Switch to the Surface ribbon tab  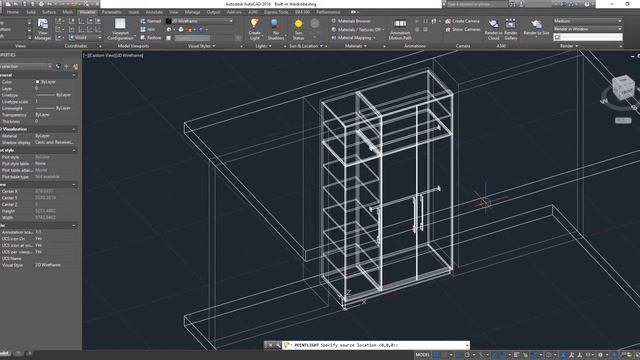pos(49,12)
